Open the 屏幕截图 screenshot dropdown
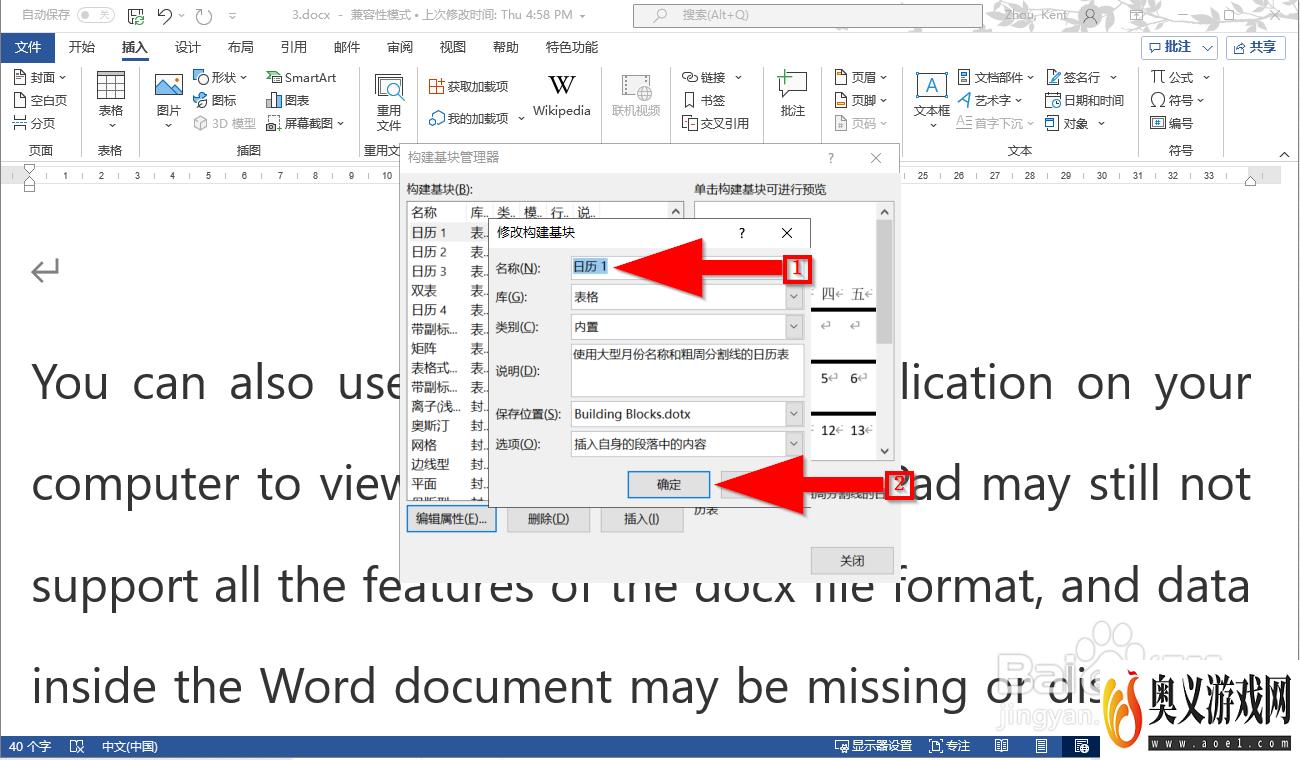The image size is (1300, 760). tap(305, 123)
